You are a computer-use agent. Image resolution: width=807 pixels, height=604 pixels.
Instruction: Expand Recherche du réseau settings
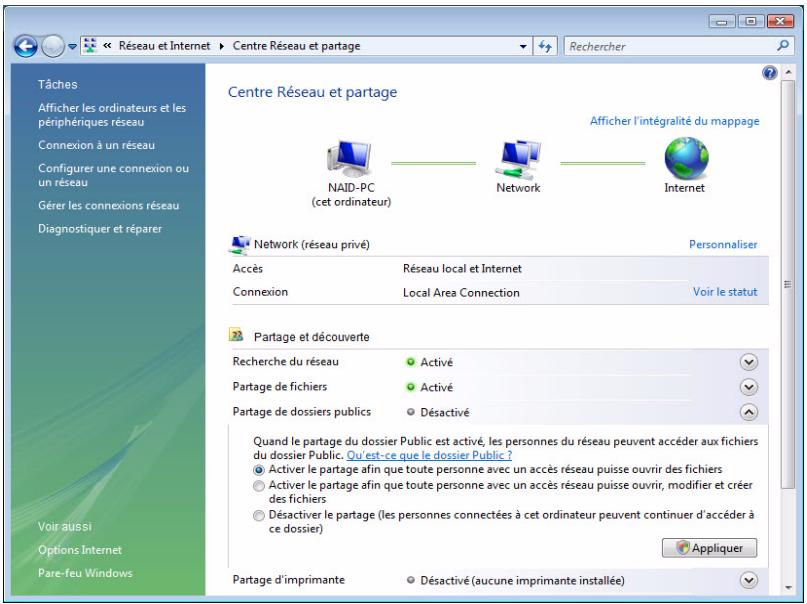click(x=749, y=362)
